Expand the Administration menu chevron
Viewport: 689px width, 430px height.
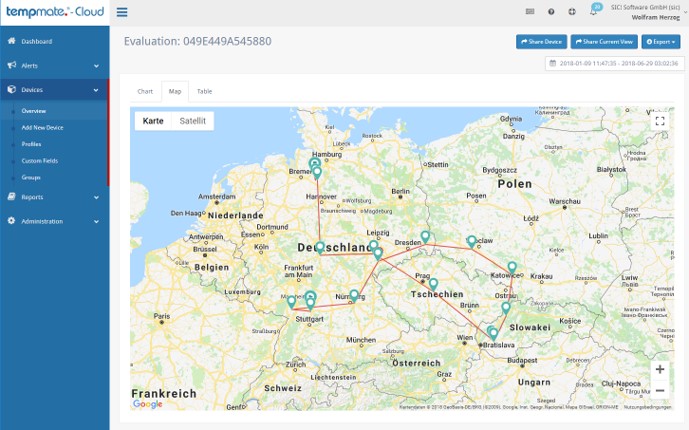tap(96, 222)
